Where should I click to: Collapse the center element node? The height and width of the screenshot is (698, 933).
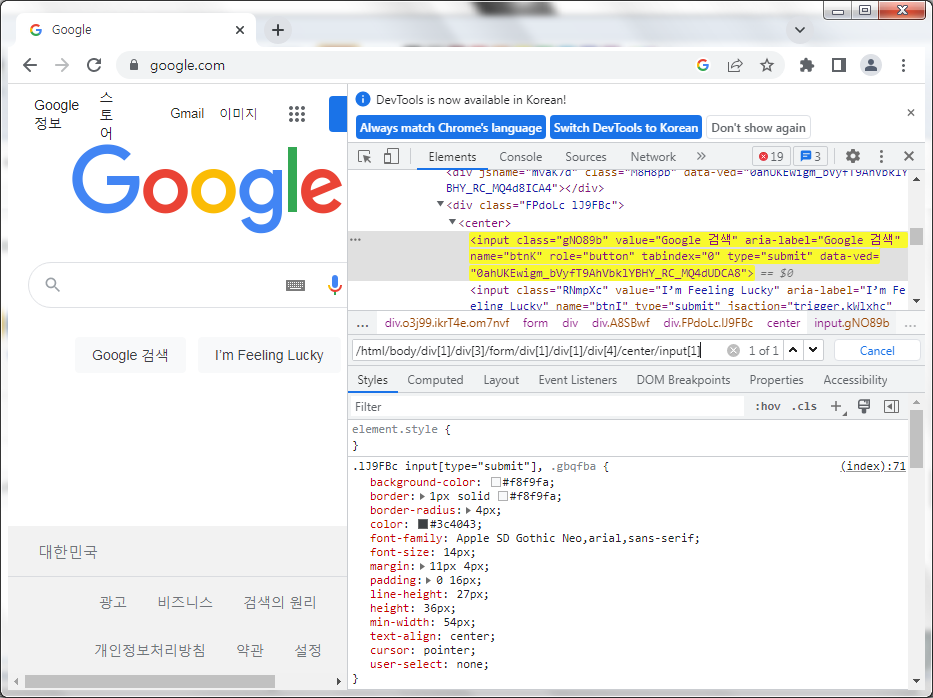452,223
